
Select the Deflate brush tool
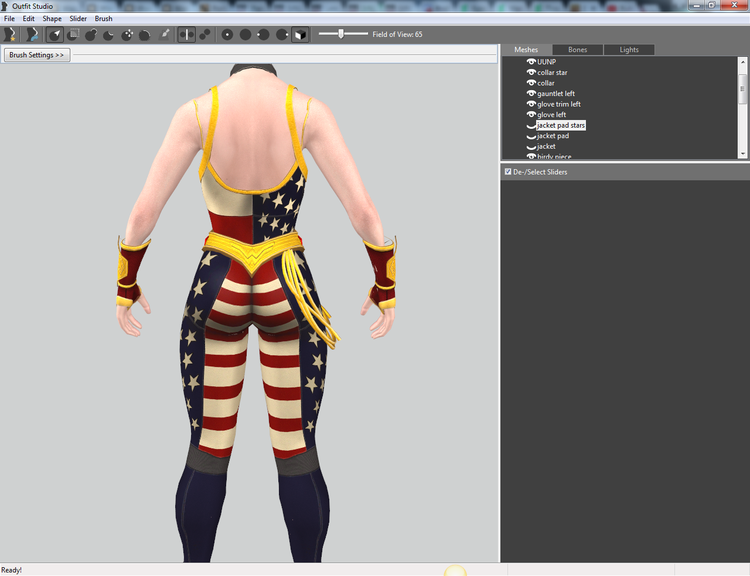pos(109,34)
